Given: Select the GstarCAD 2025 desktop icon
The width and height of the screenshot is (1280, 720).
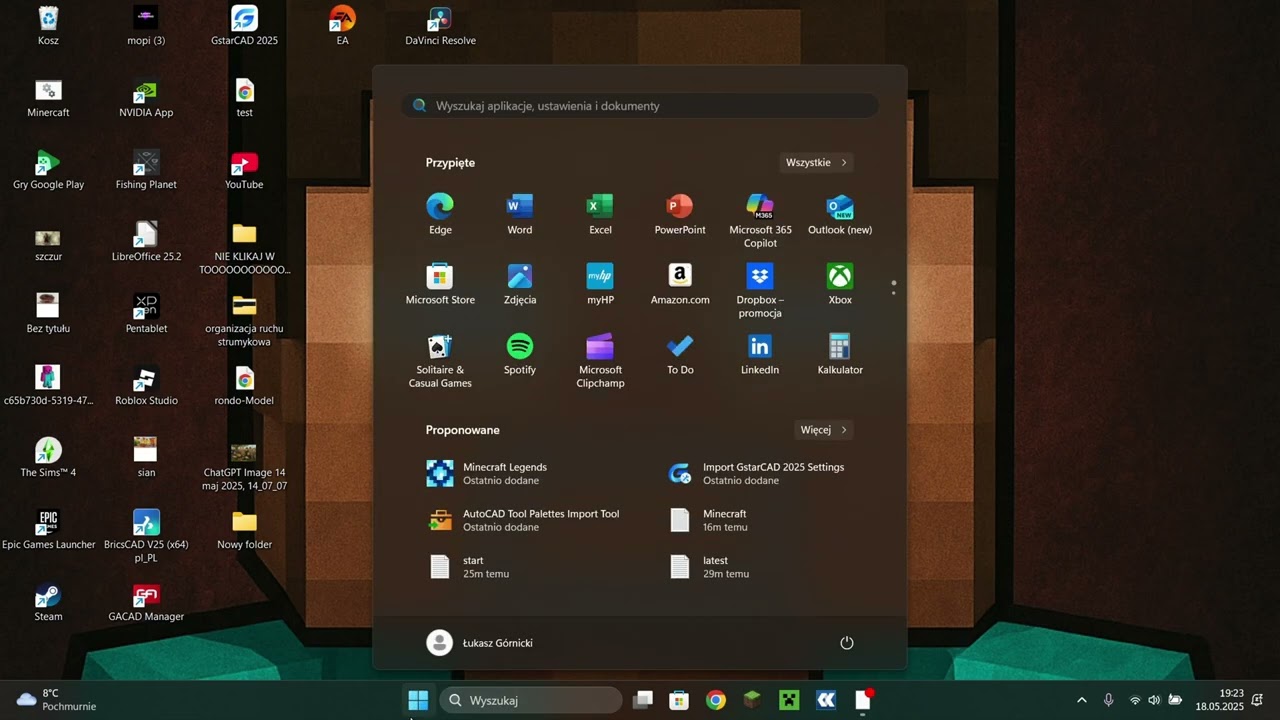Looking at the screenshot, I should click(x=244, y=27).
